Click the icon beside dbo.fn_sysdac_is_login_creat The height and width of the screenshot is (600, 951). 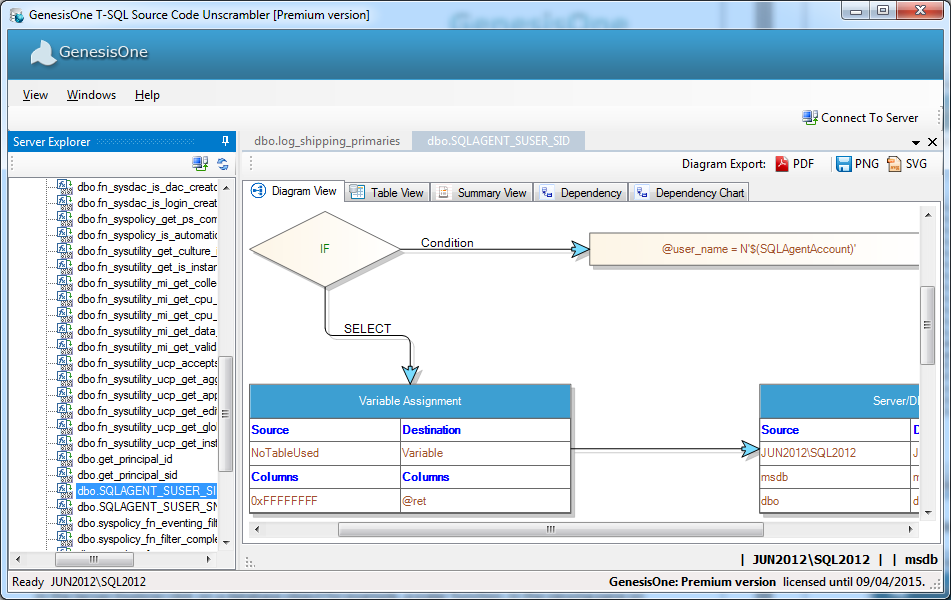coord(64,203)
